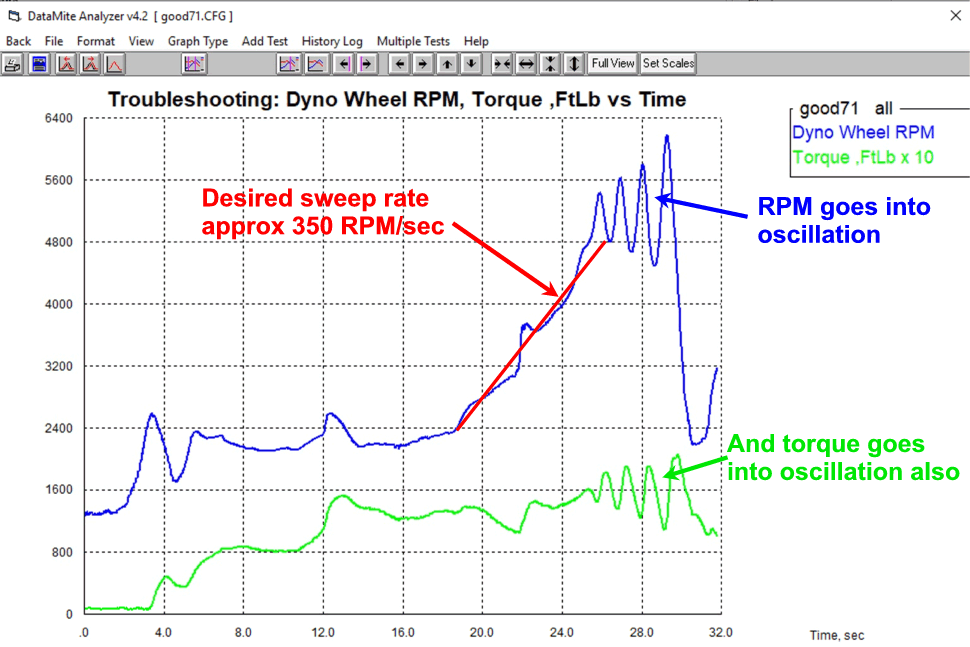Viewport: 970px width, 647px height.
Task: Expand graph horizontally with outward arrows
Action: (x=526, y=64)
